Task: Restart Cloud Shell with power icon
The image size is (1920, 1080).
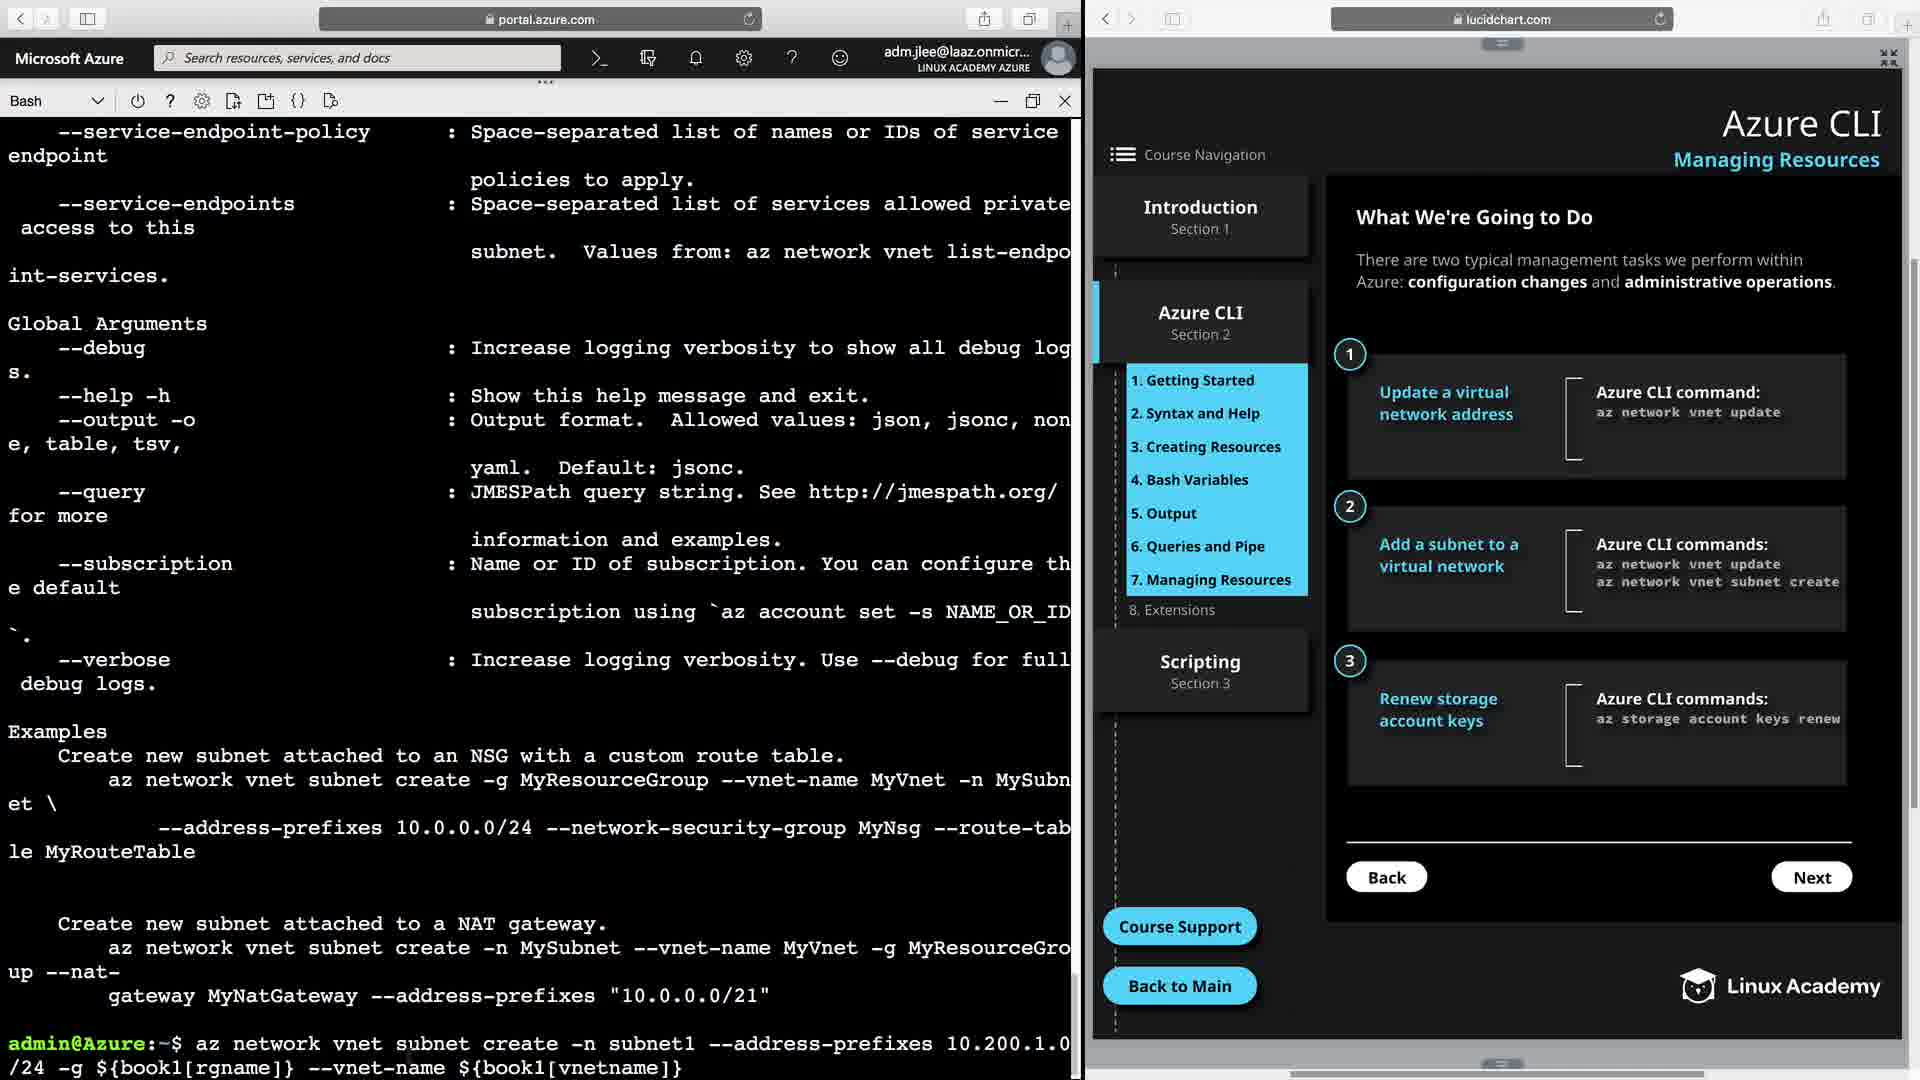Action: tap(138, 101)
